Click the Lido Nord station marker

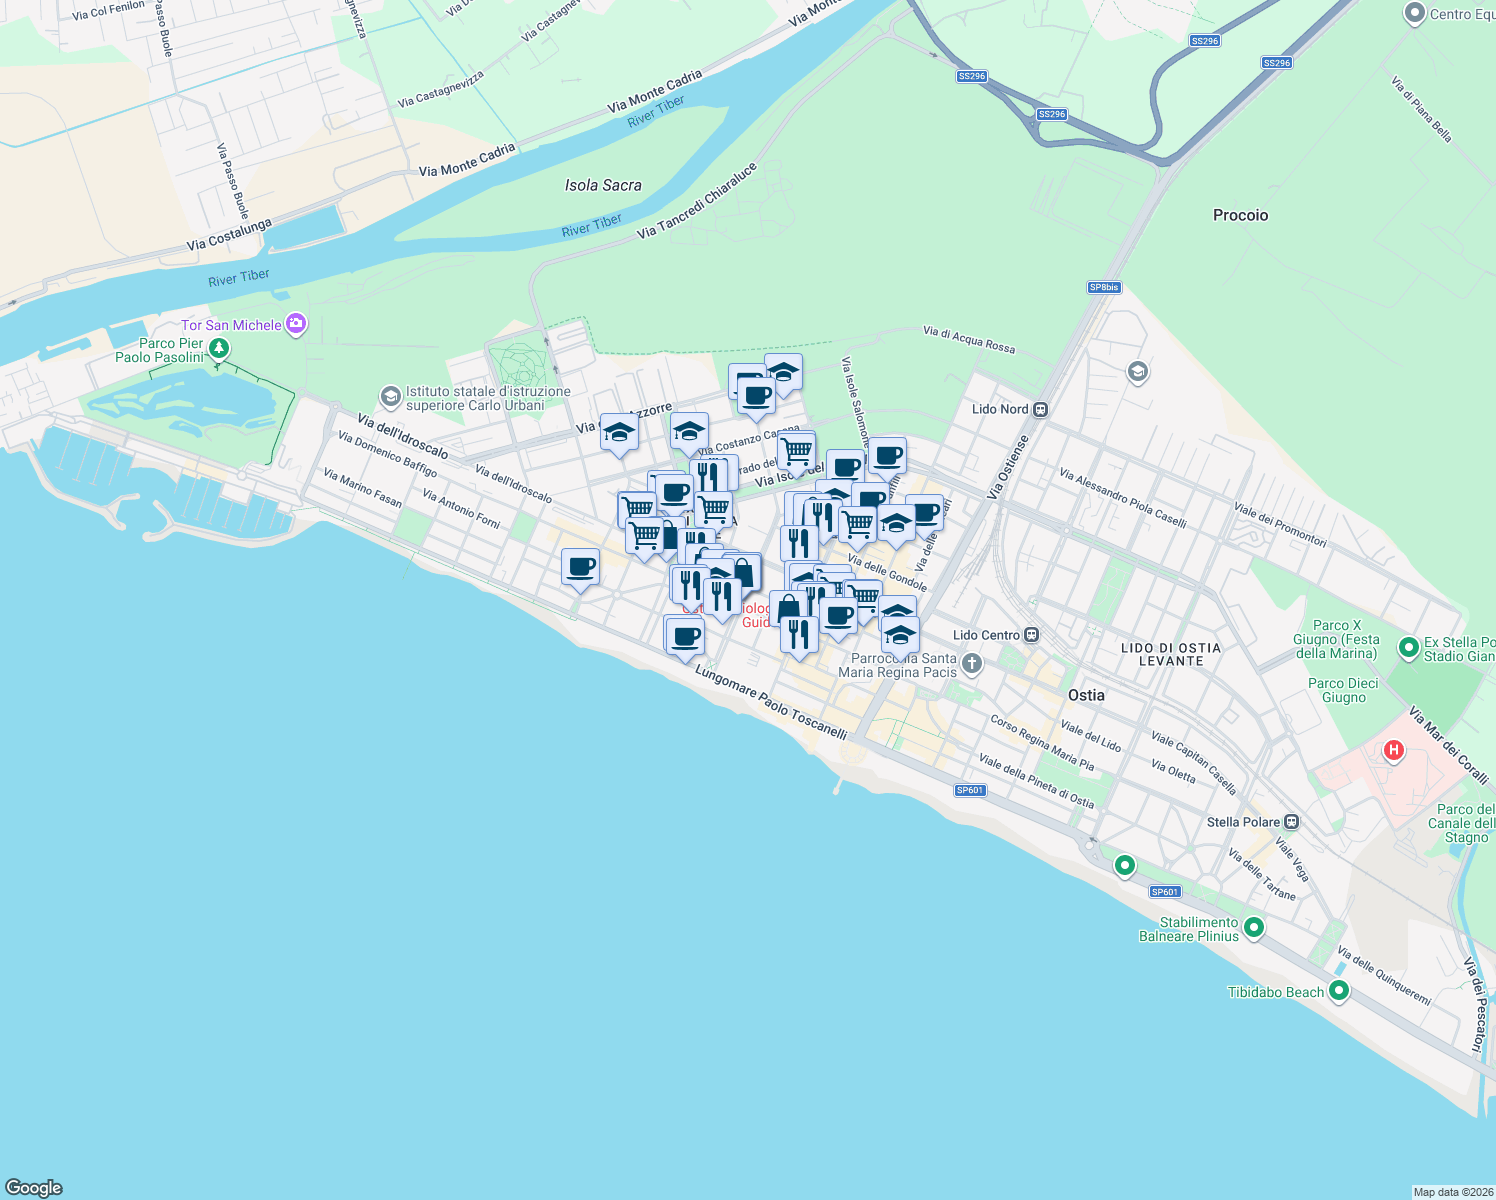[x=1038, y=409]
